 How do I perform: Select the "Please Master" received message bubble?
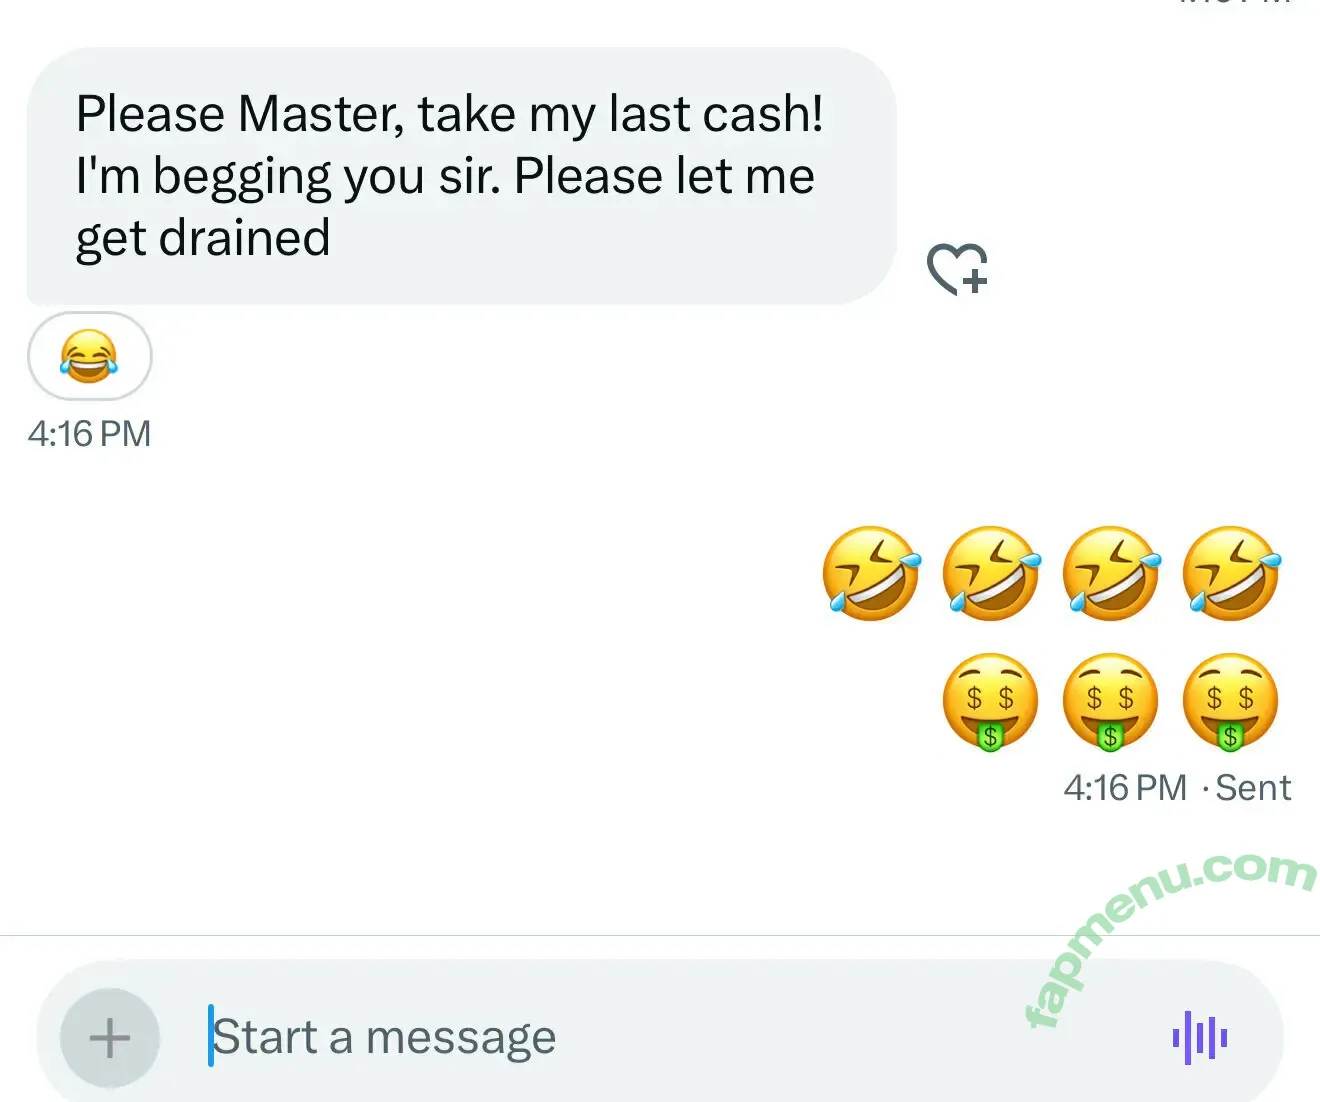tap(460, 176)
